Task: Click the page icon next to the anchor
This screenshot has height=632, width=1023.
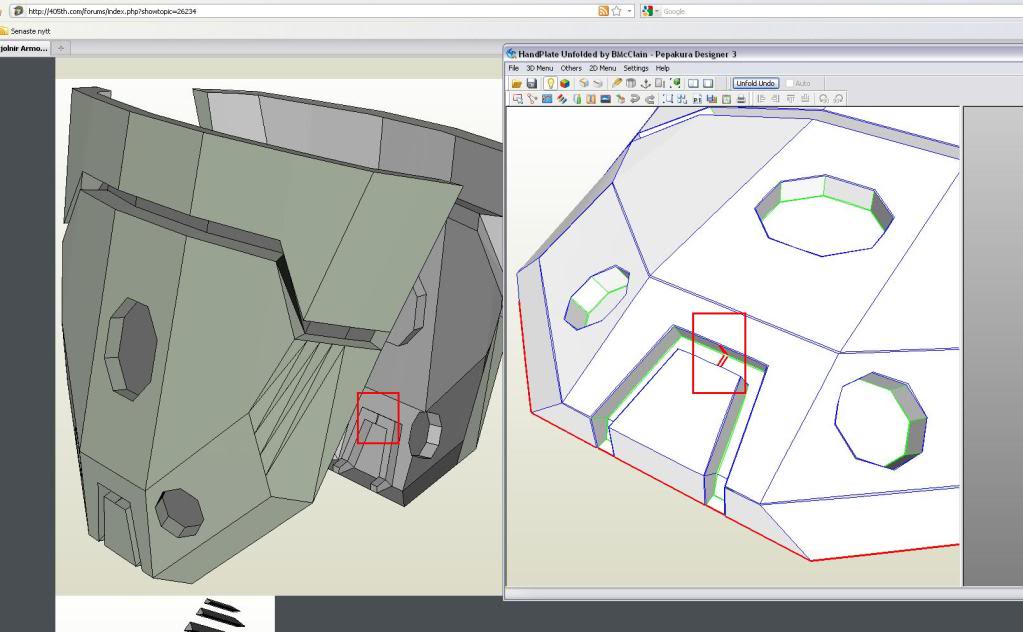Action: [660, 83]
